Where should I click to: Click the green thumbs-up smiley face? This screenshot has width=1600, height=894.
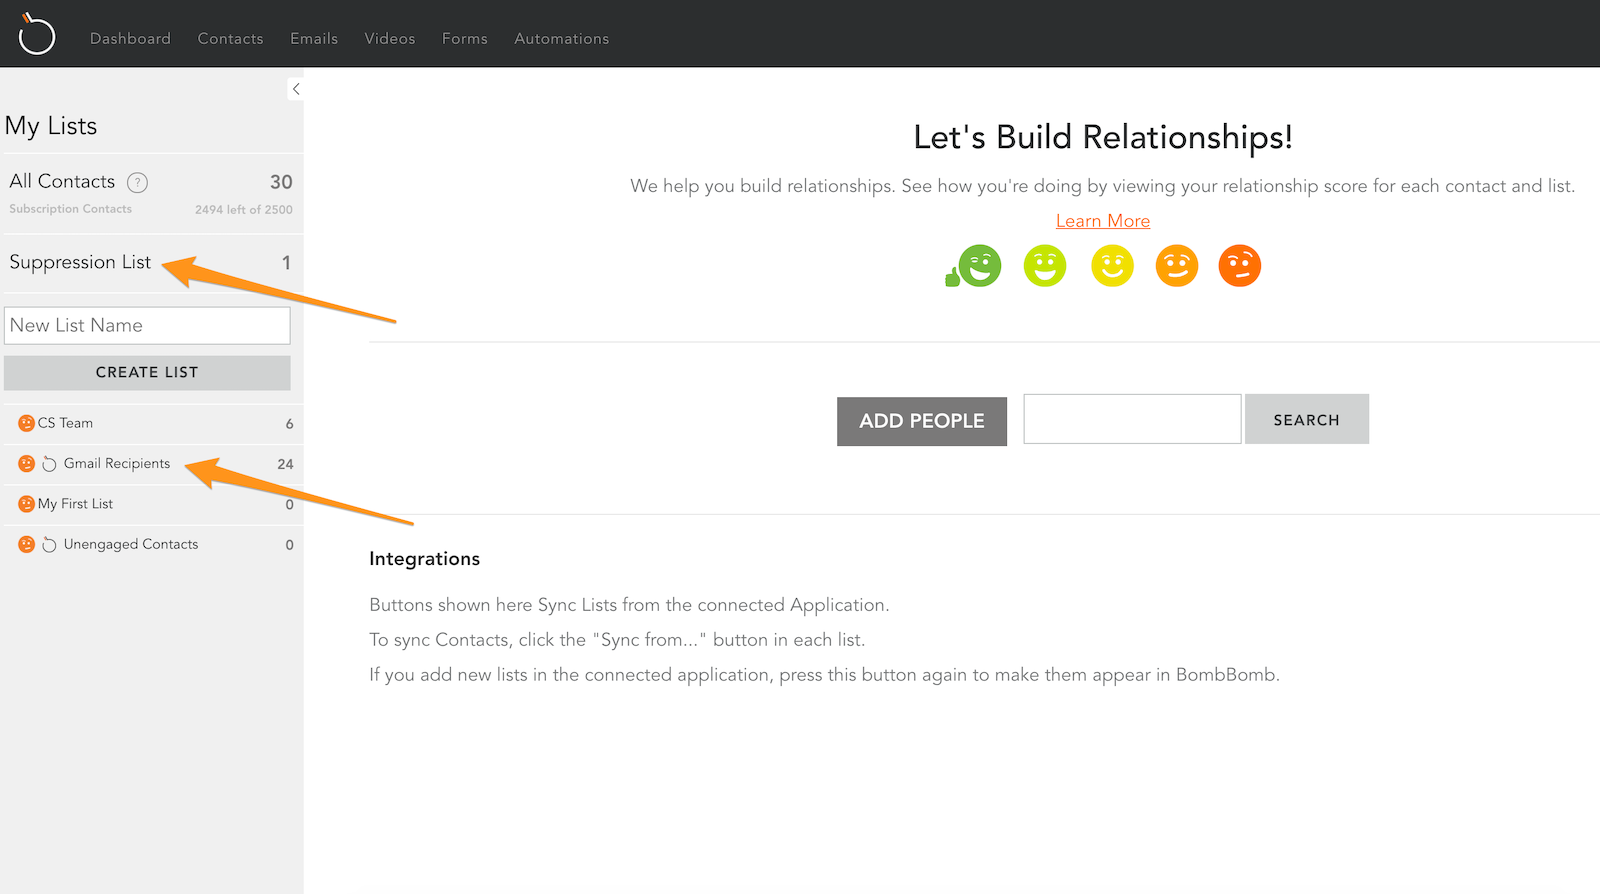[974, 266]
